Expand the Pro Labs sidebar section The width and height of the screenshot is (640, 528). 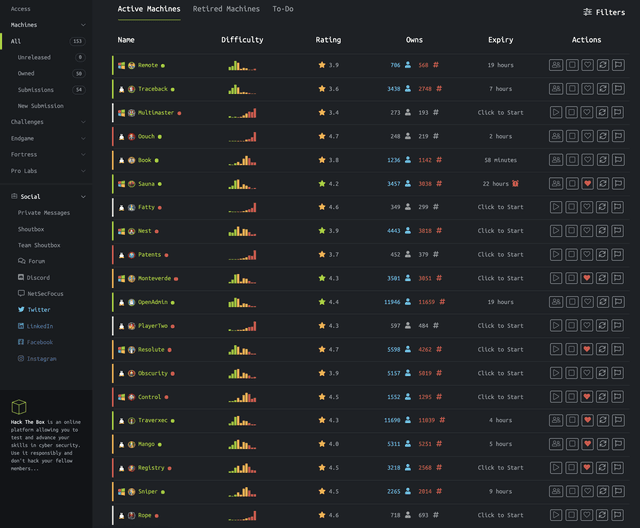[83, 171]
